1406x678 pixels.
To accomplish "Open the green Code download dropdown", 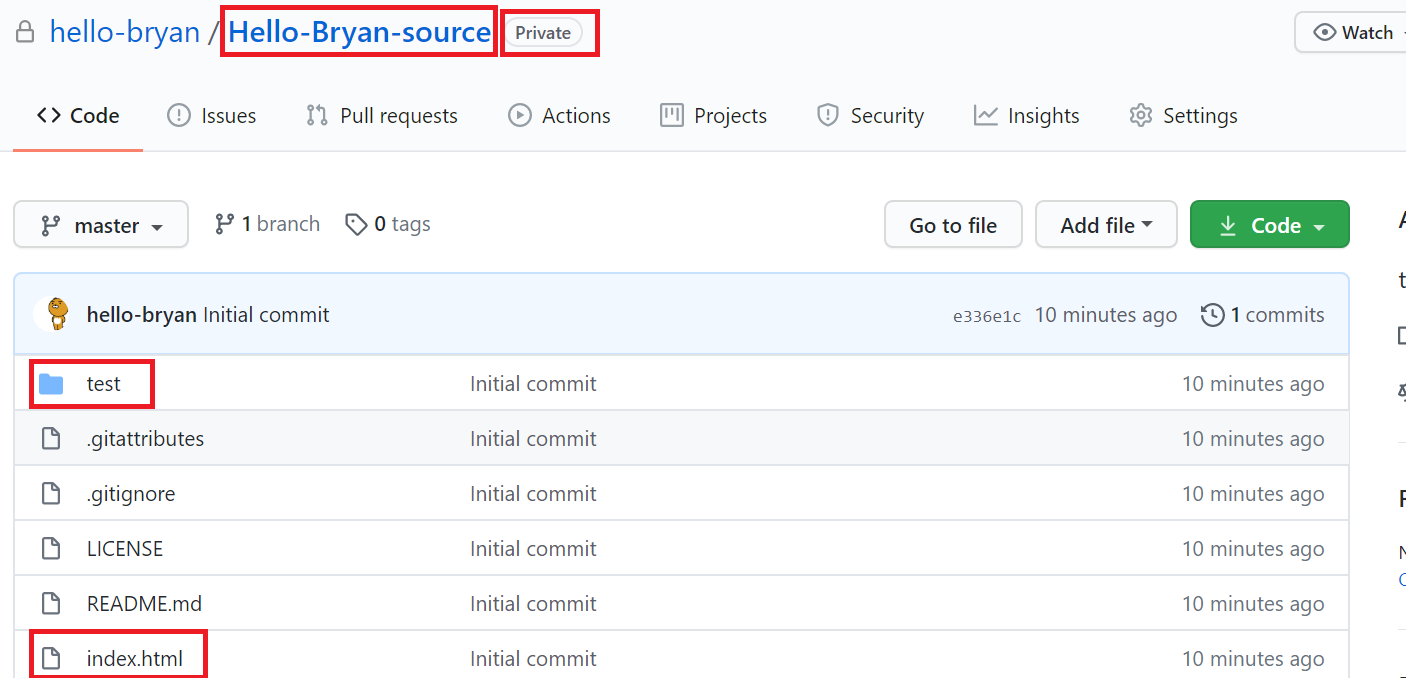I will (x=1270, y=225).
